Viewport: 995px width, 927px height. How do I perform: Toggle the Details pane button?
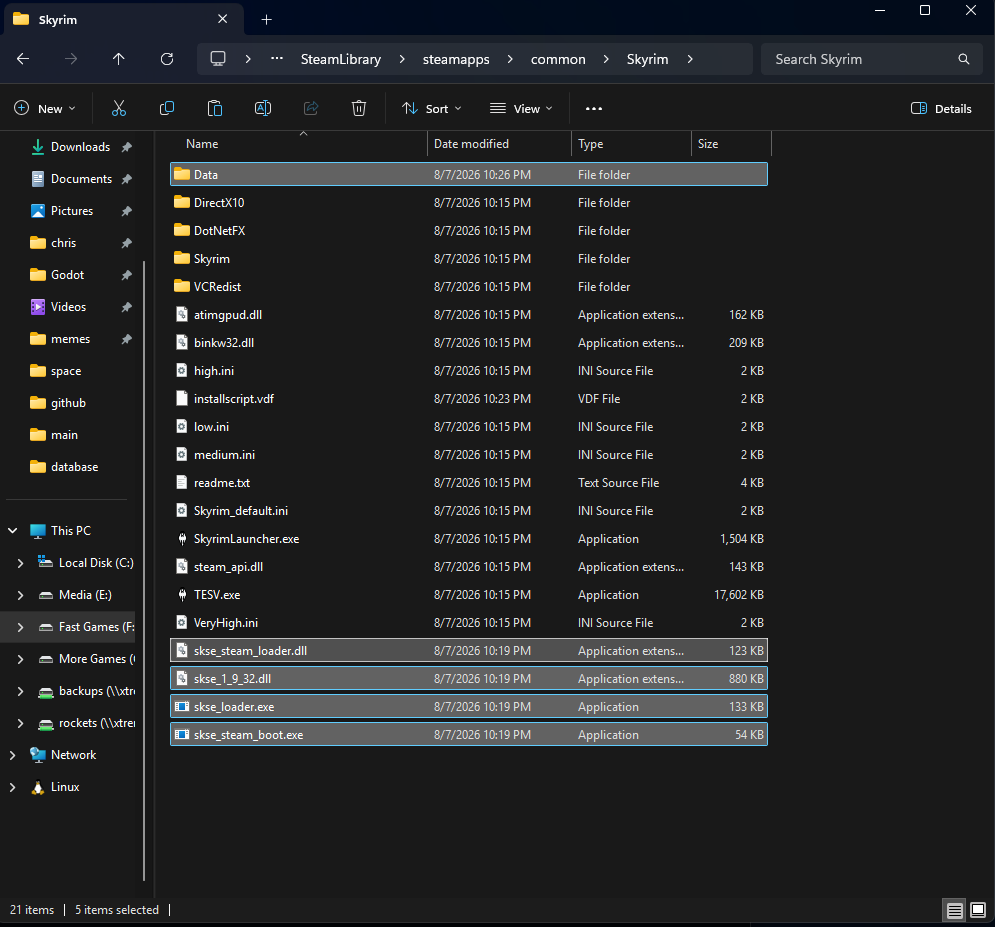tap(941, 108)
